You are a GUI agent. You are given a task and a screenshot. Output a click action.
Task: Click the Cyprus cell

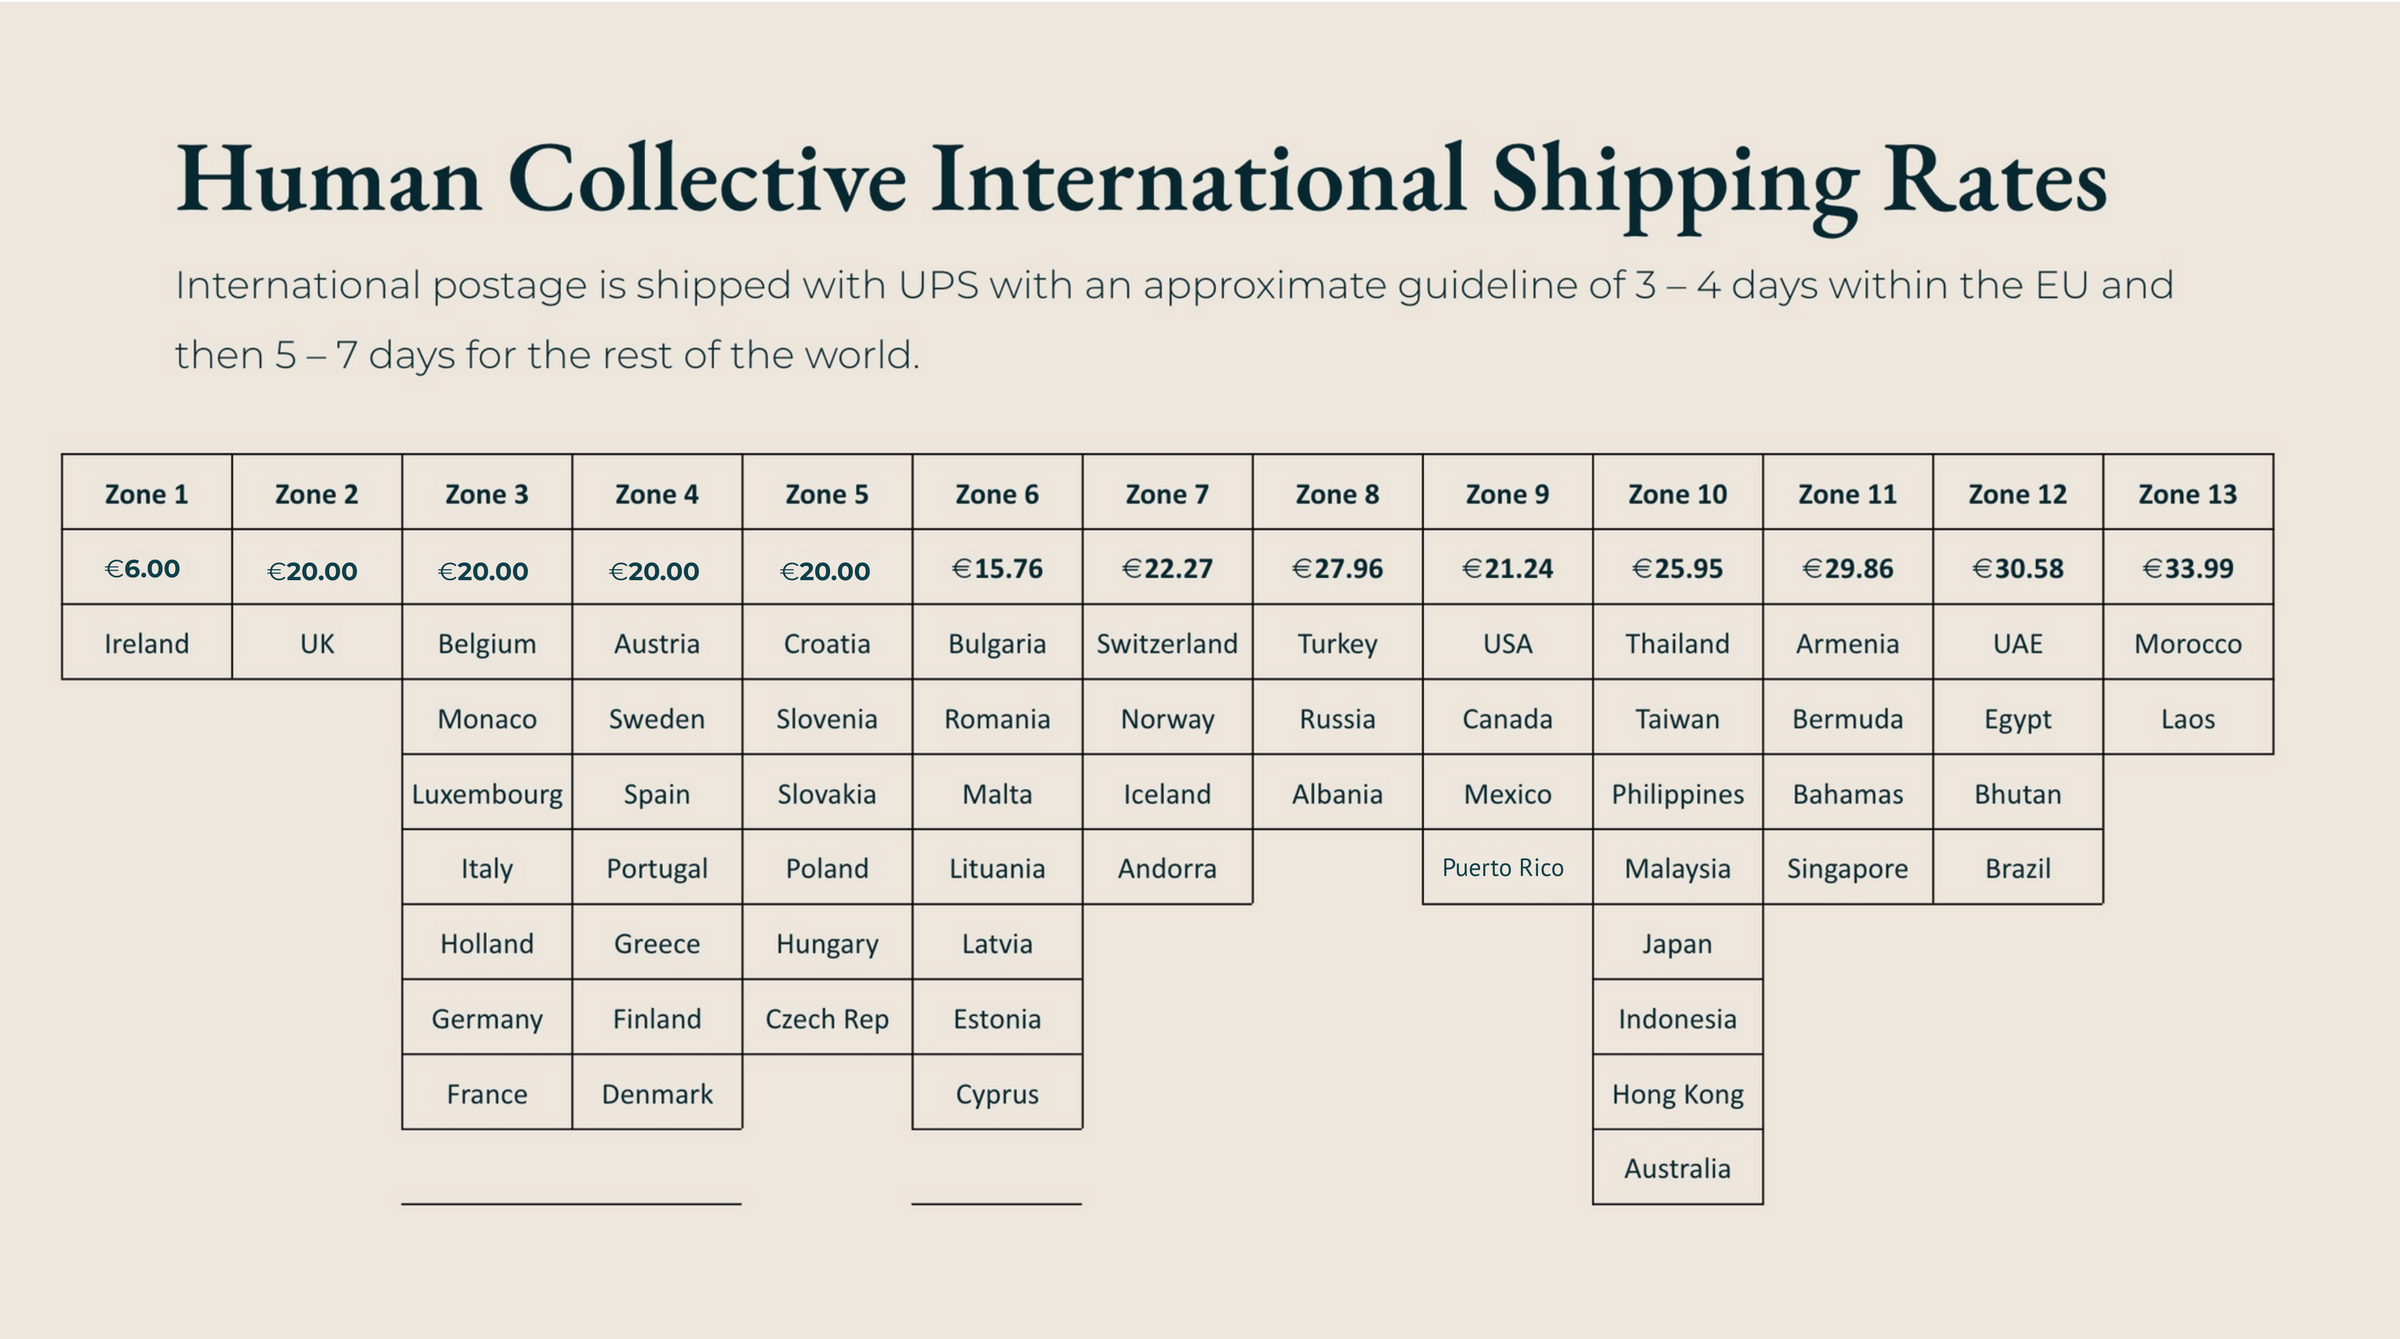997,1094
